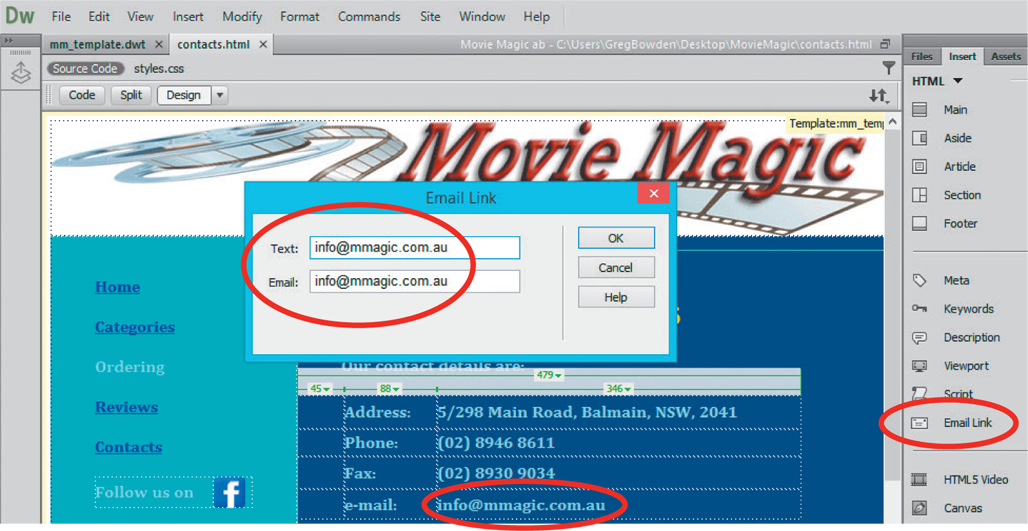
Task: Select the Insert panel tab
Action: point(962,56)
